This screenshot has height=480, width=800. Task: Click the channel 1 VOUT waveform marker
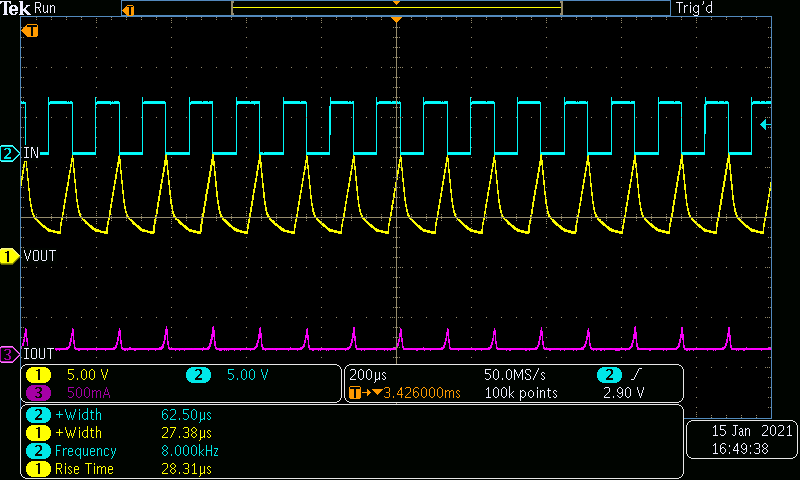(10, 256)
